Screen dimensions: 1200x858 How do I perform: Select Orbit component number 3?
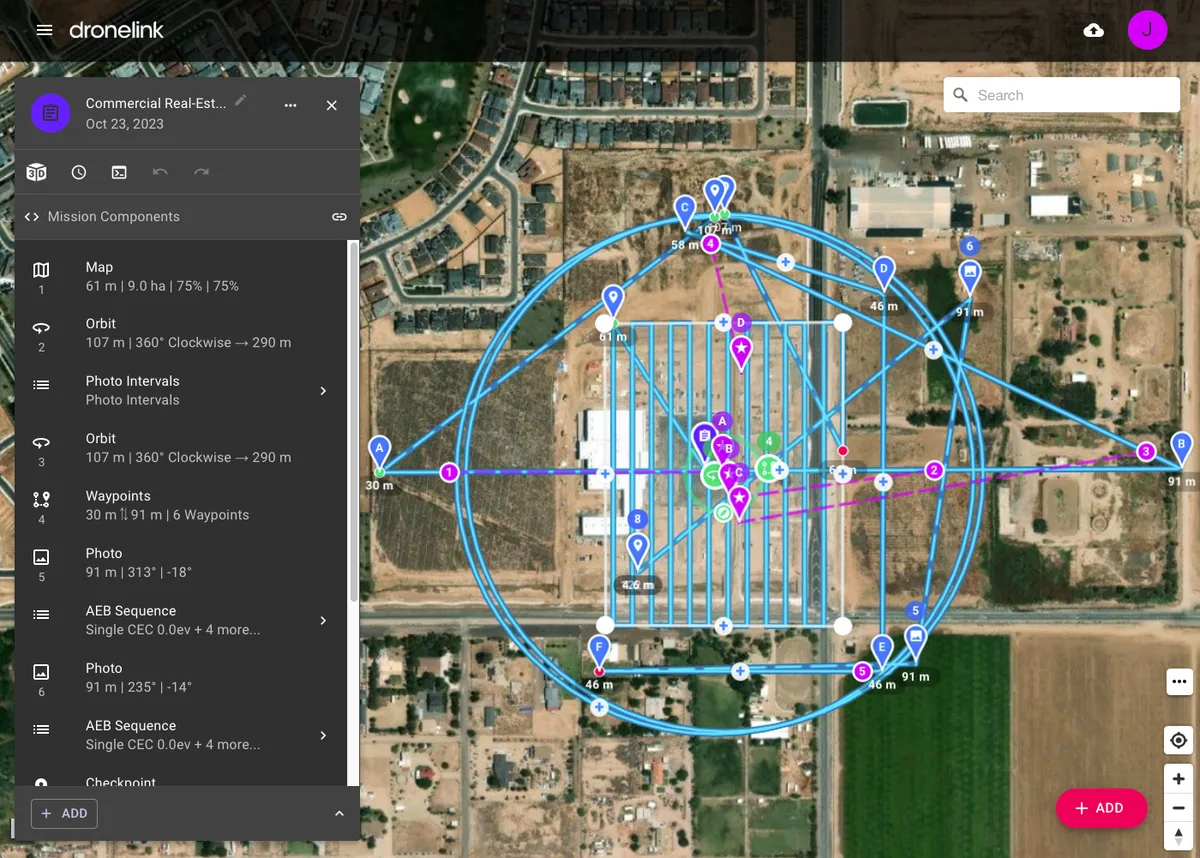(x=181, y=448)
